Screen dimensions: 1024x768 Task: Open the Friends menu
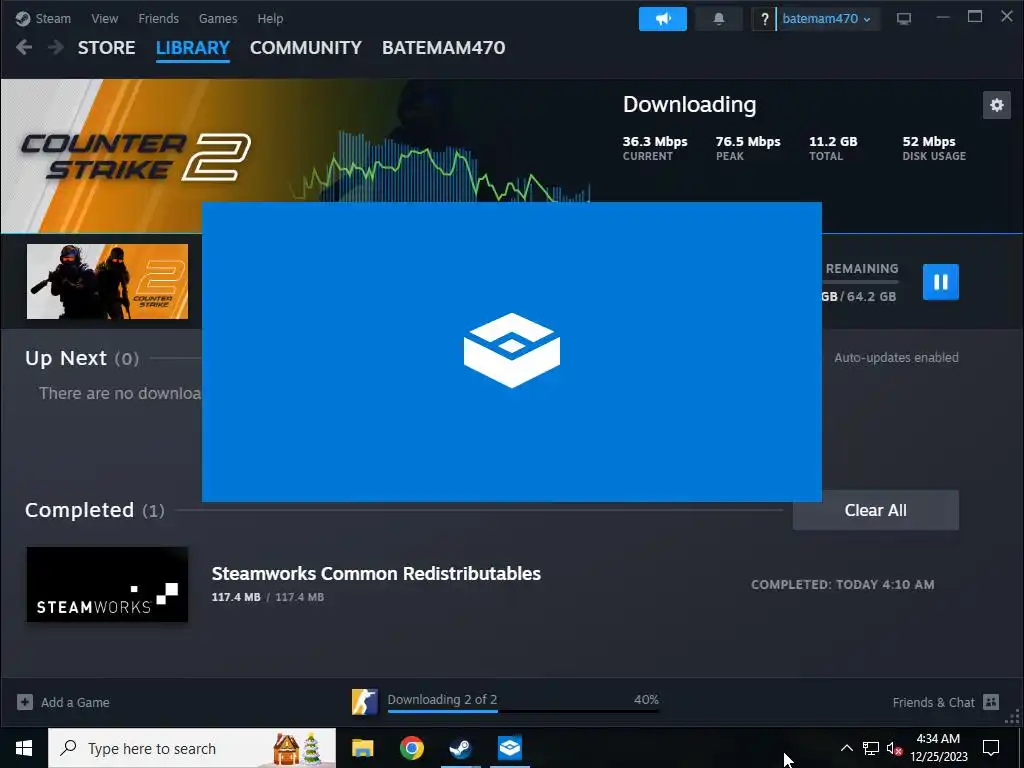pyautogui.click(x=159, y=18)
